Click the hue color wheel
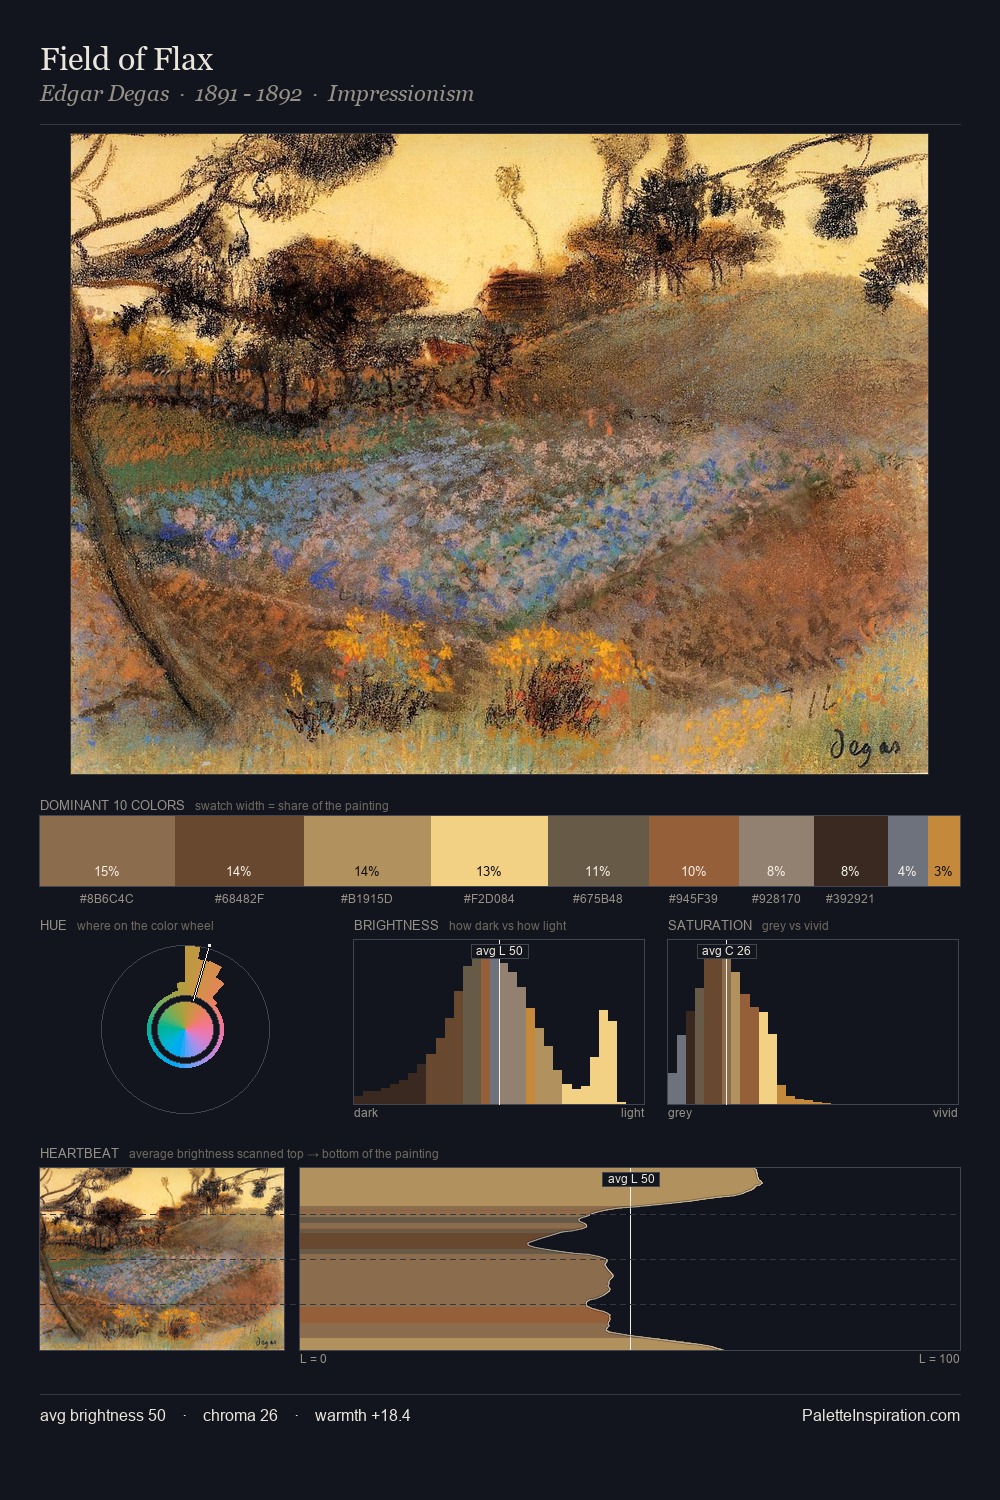The height and width of the screenshot is (1500, 1000). tap(185, 1028)
